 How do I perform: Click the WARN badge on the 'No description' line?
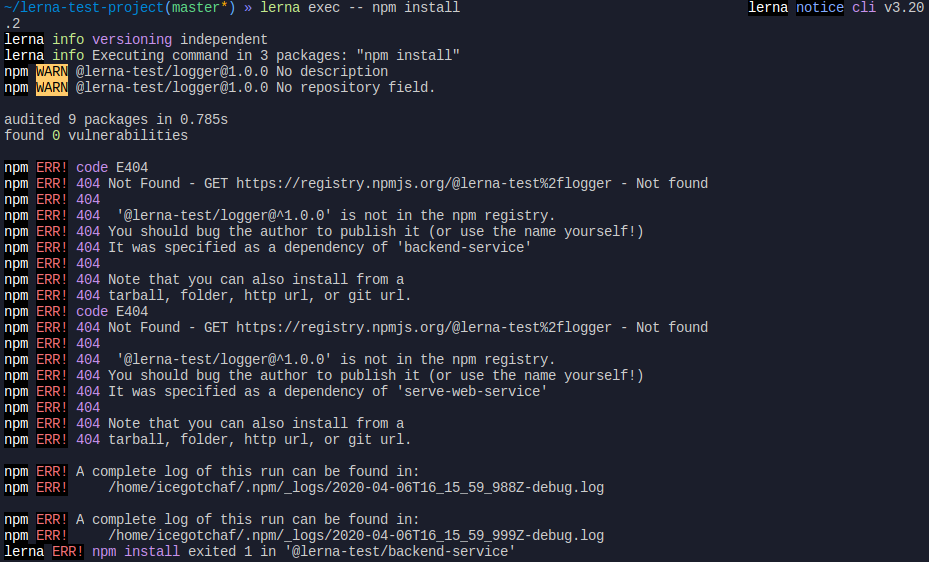tap(51, 72)
